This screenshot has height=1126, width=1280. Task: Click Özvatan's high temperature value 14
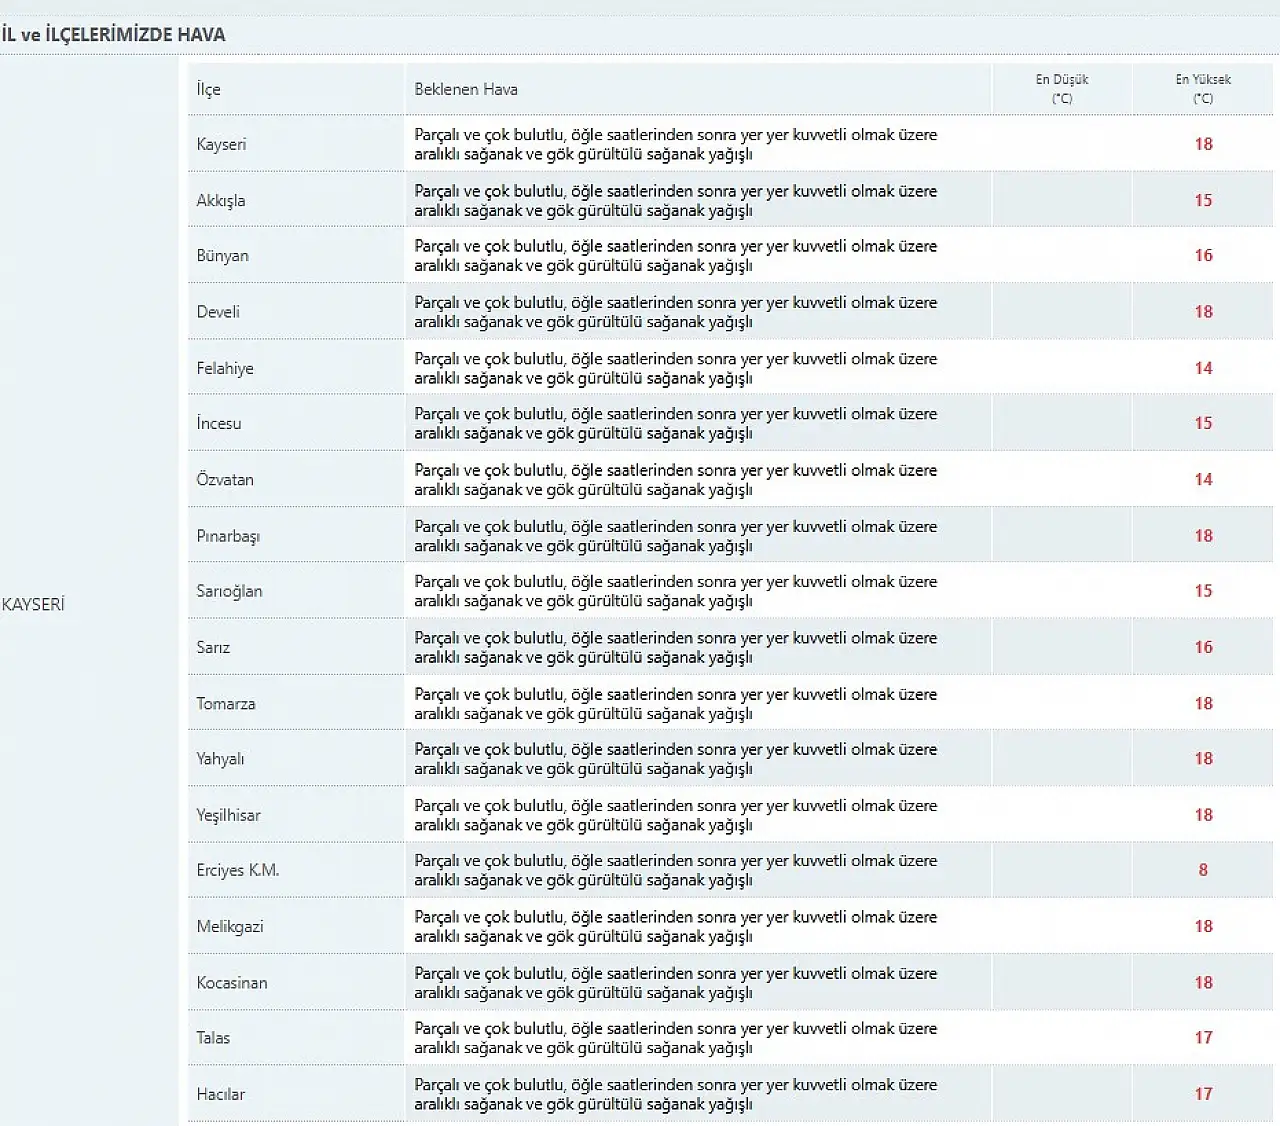click(x=1203, y=479)
